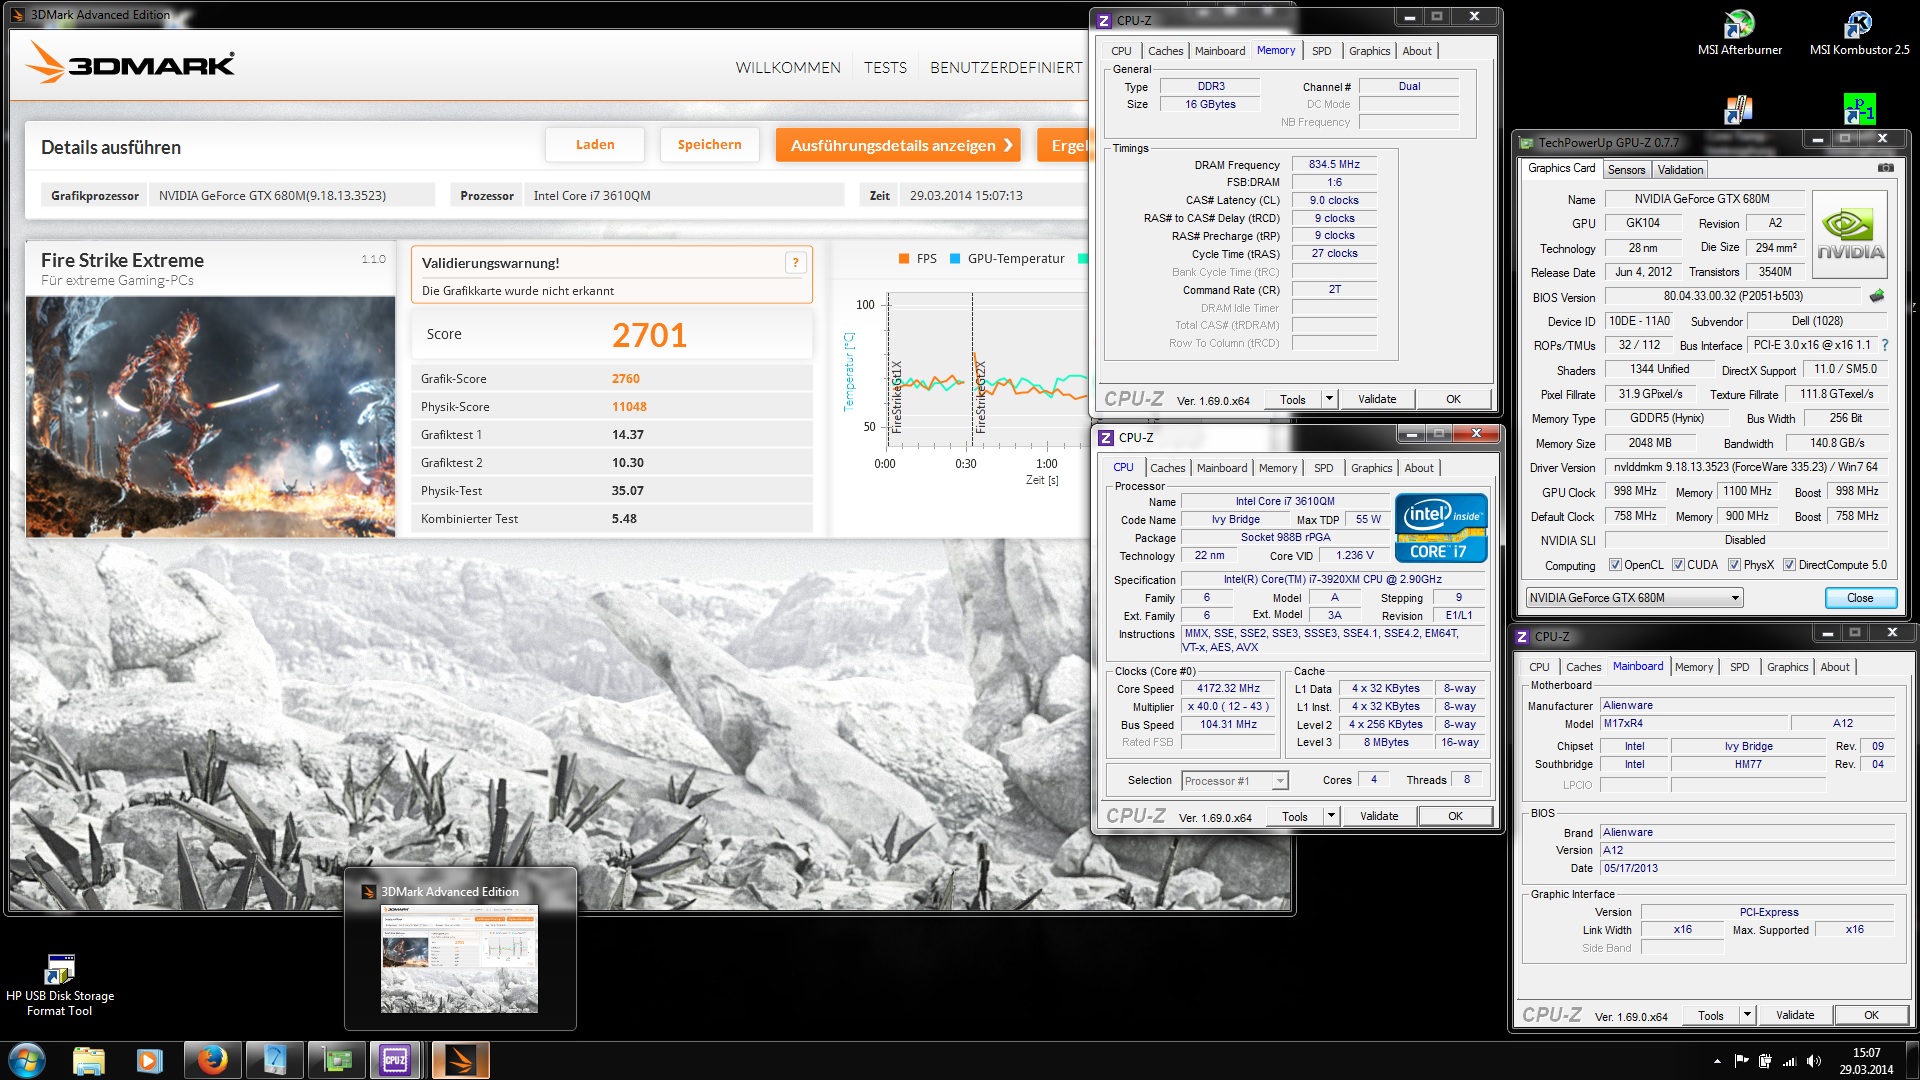Click the question mark in the validation warning box

click(796, 263)
